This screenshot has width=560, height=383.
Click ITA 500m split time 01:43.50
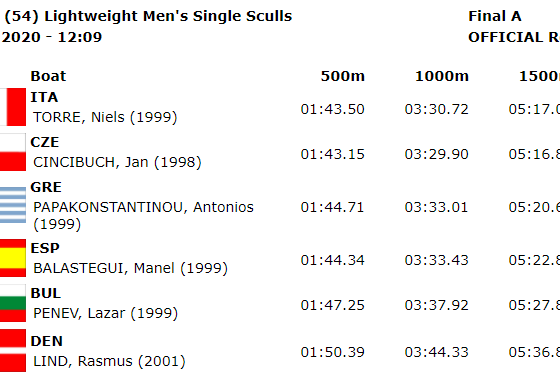click(x=332, y=109)
